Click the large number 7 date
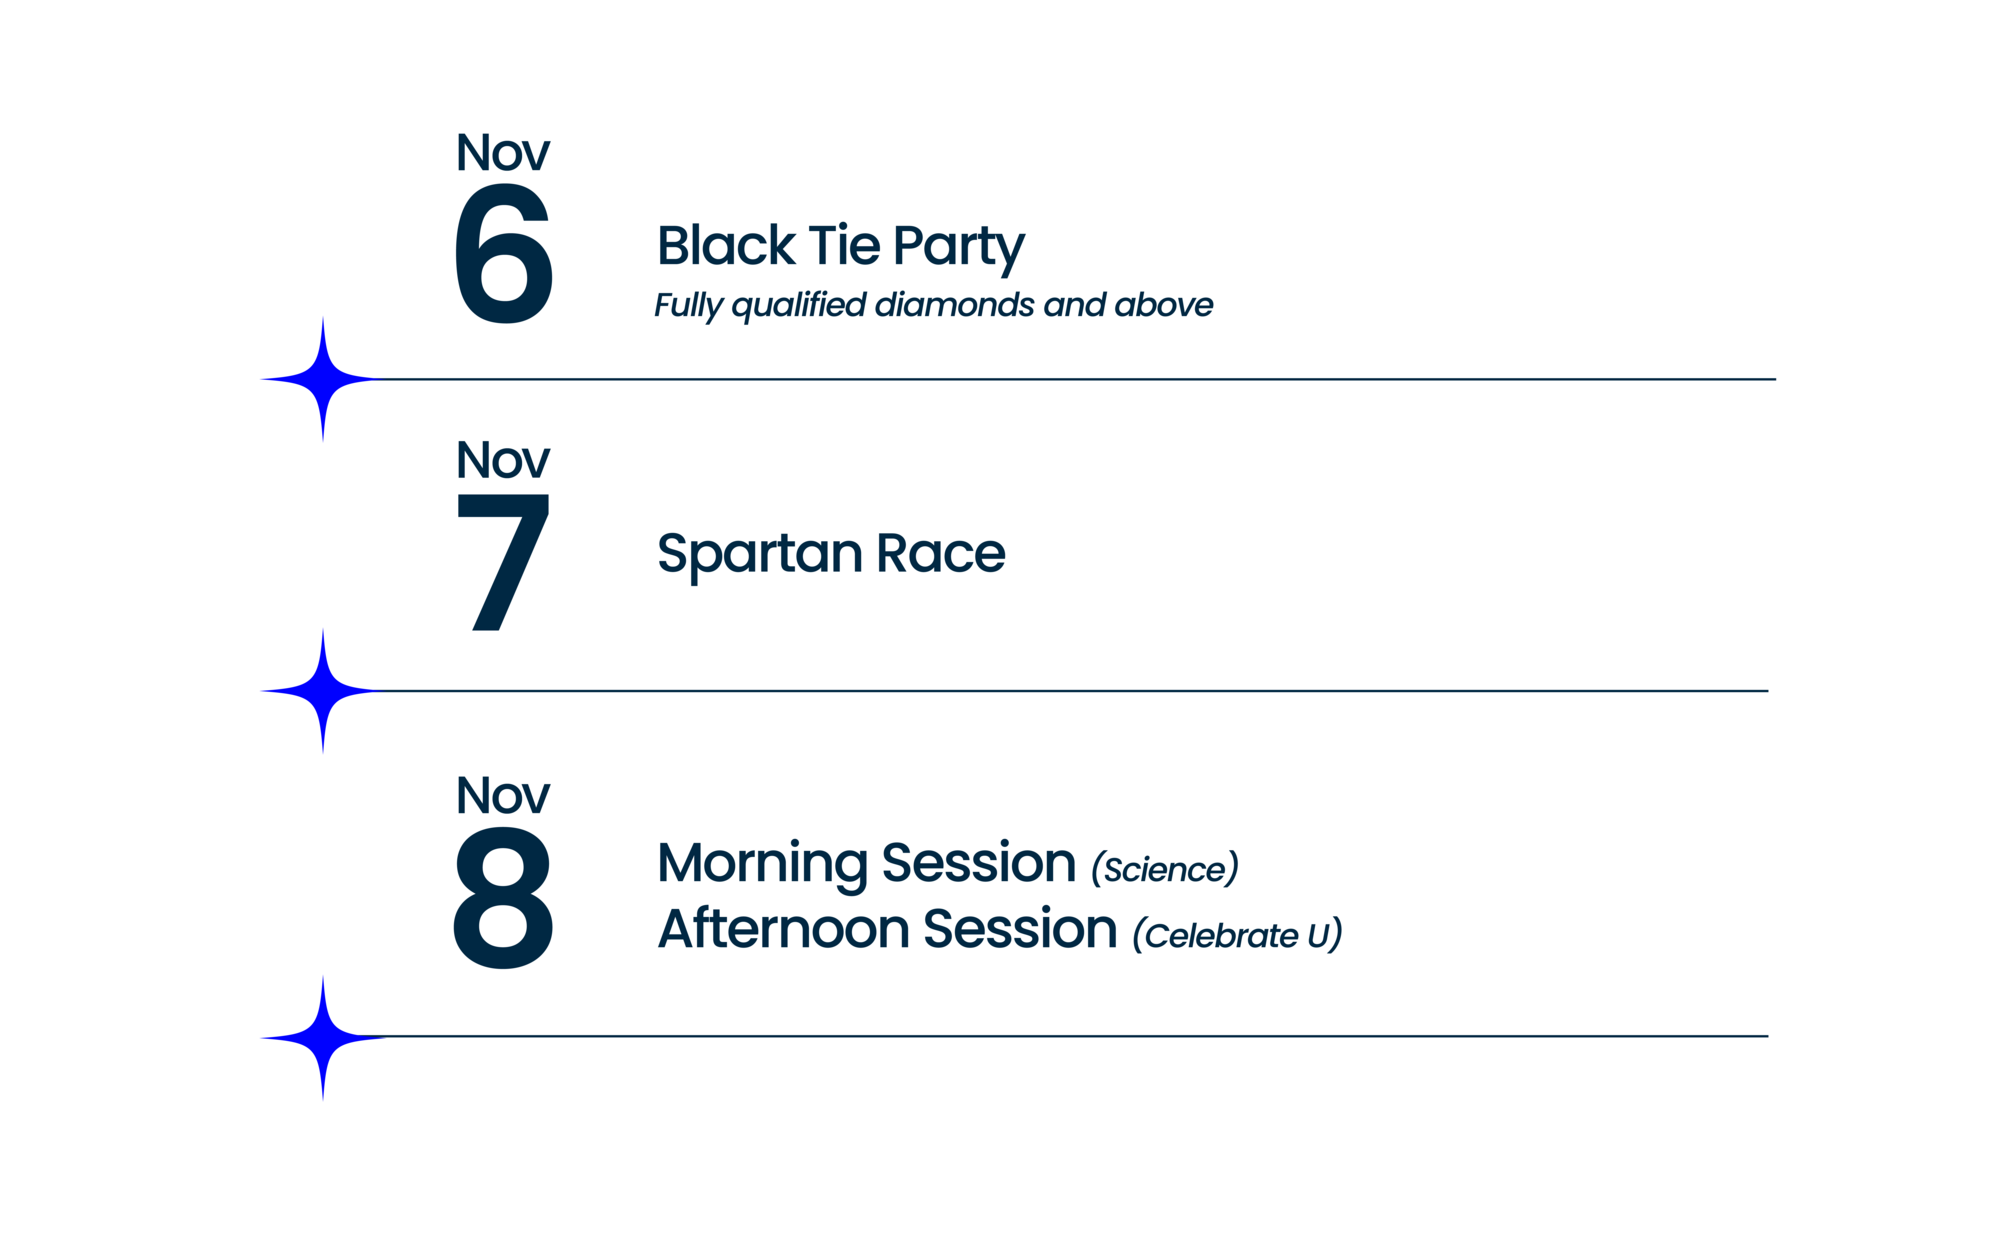2000x1244 pixels. click(x=503, y=562)
